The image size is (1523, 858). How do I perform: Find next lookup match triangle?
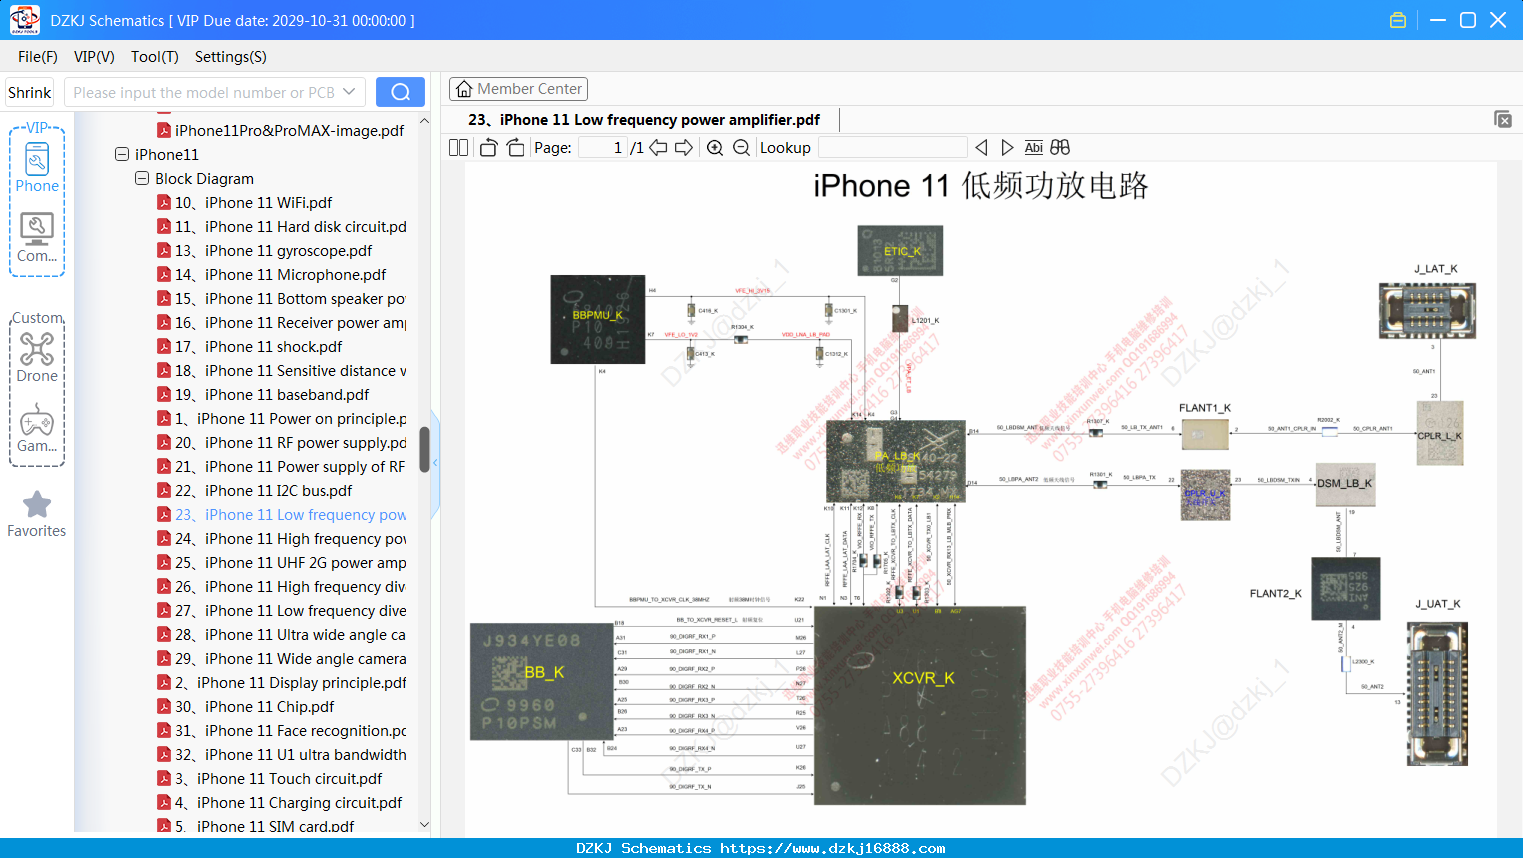click(x=1007, y=148)
